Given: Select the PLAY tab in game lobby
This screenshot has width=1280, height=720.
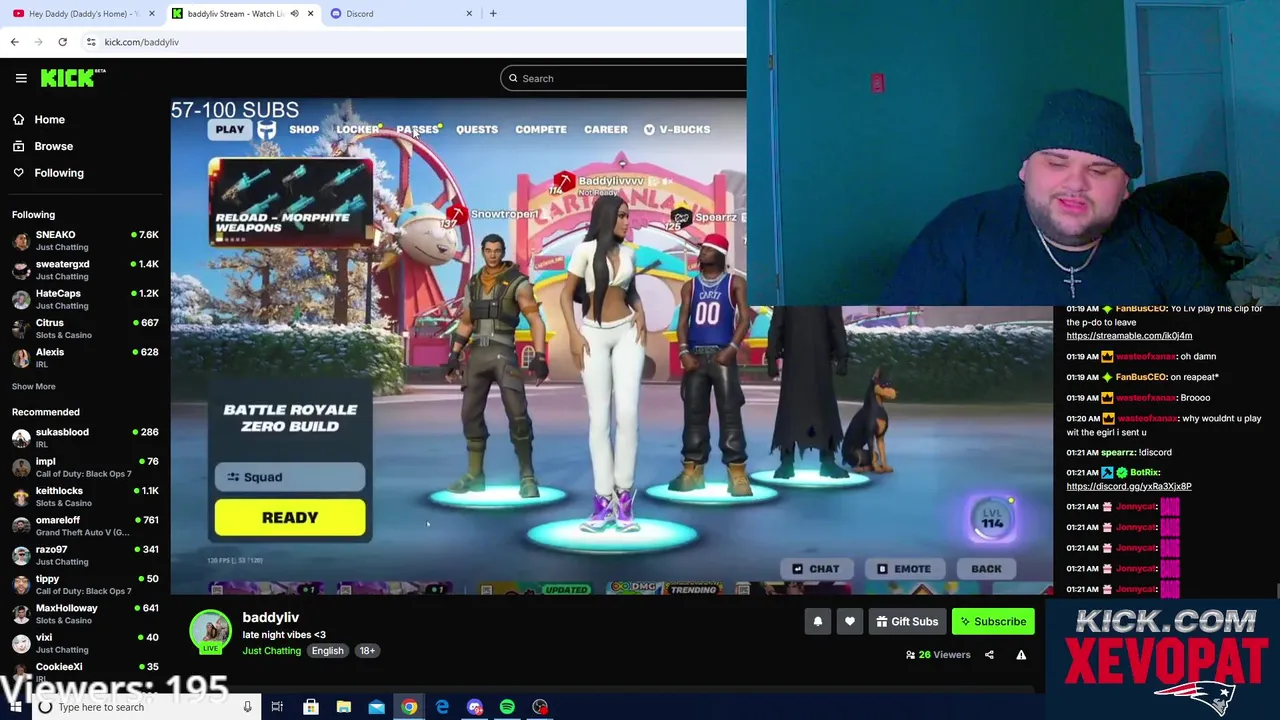Looking at the screenshot, I should pos(229,129).
